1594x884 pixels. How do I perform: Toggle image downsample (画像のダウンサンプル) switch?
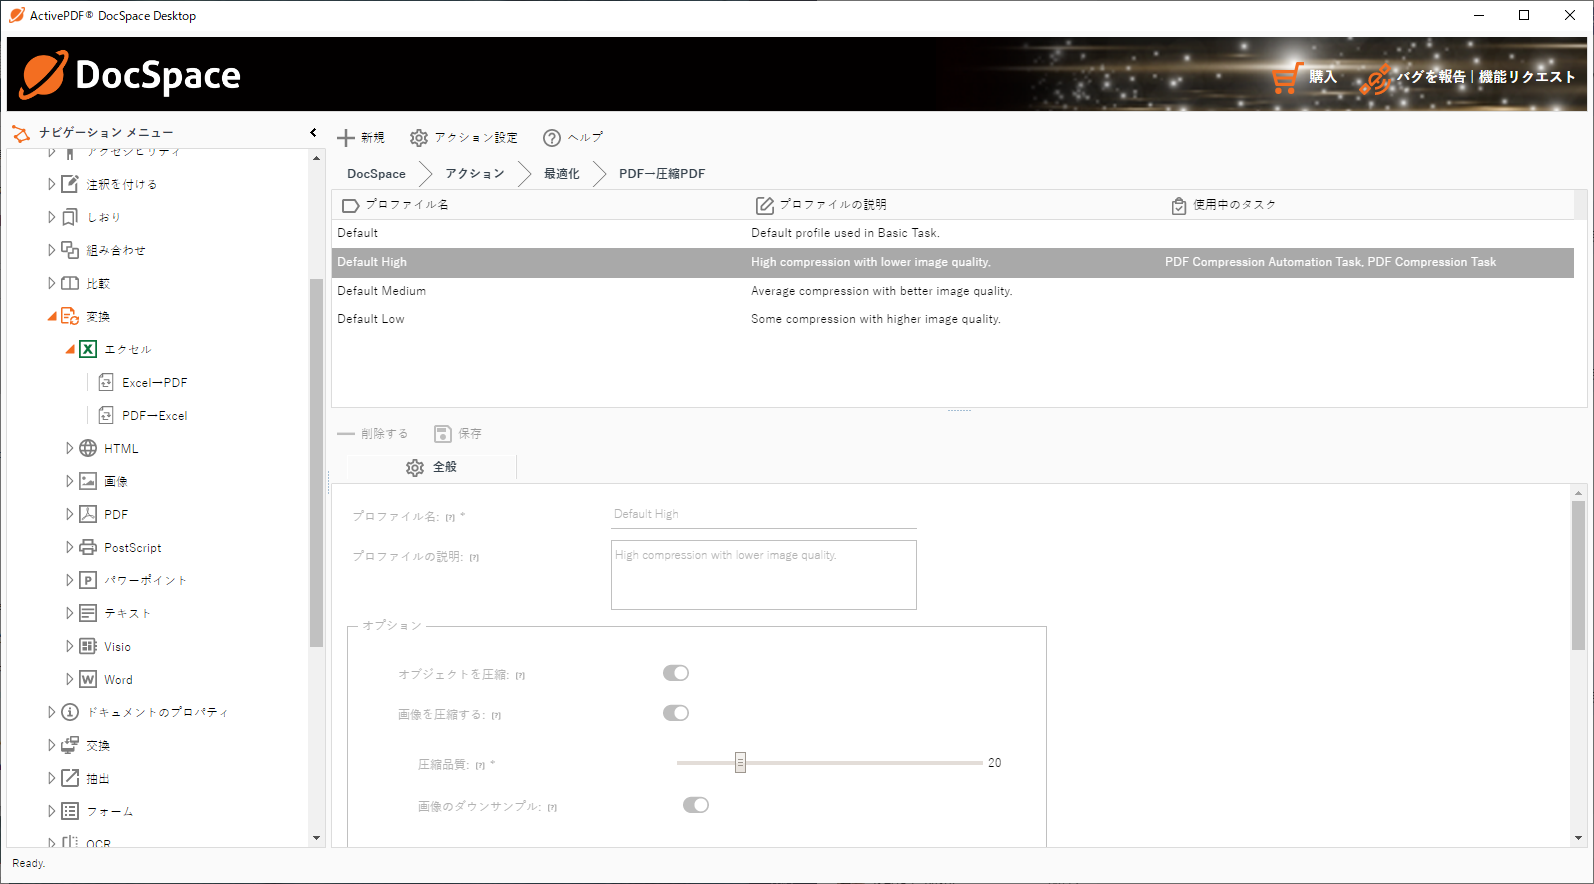click(696, 805)
